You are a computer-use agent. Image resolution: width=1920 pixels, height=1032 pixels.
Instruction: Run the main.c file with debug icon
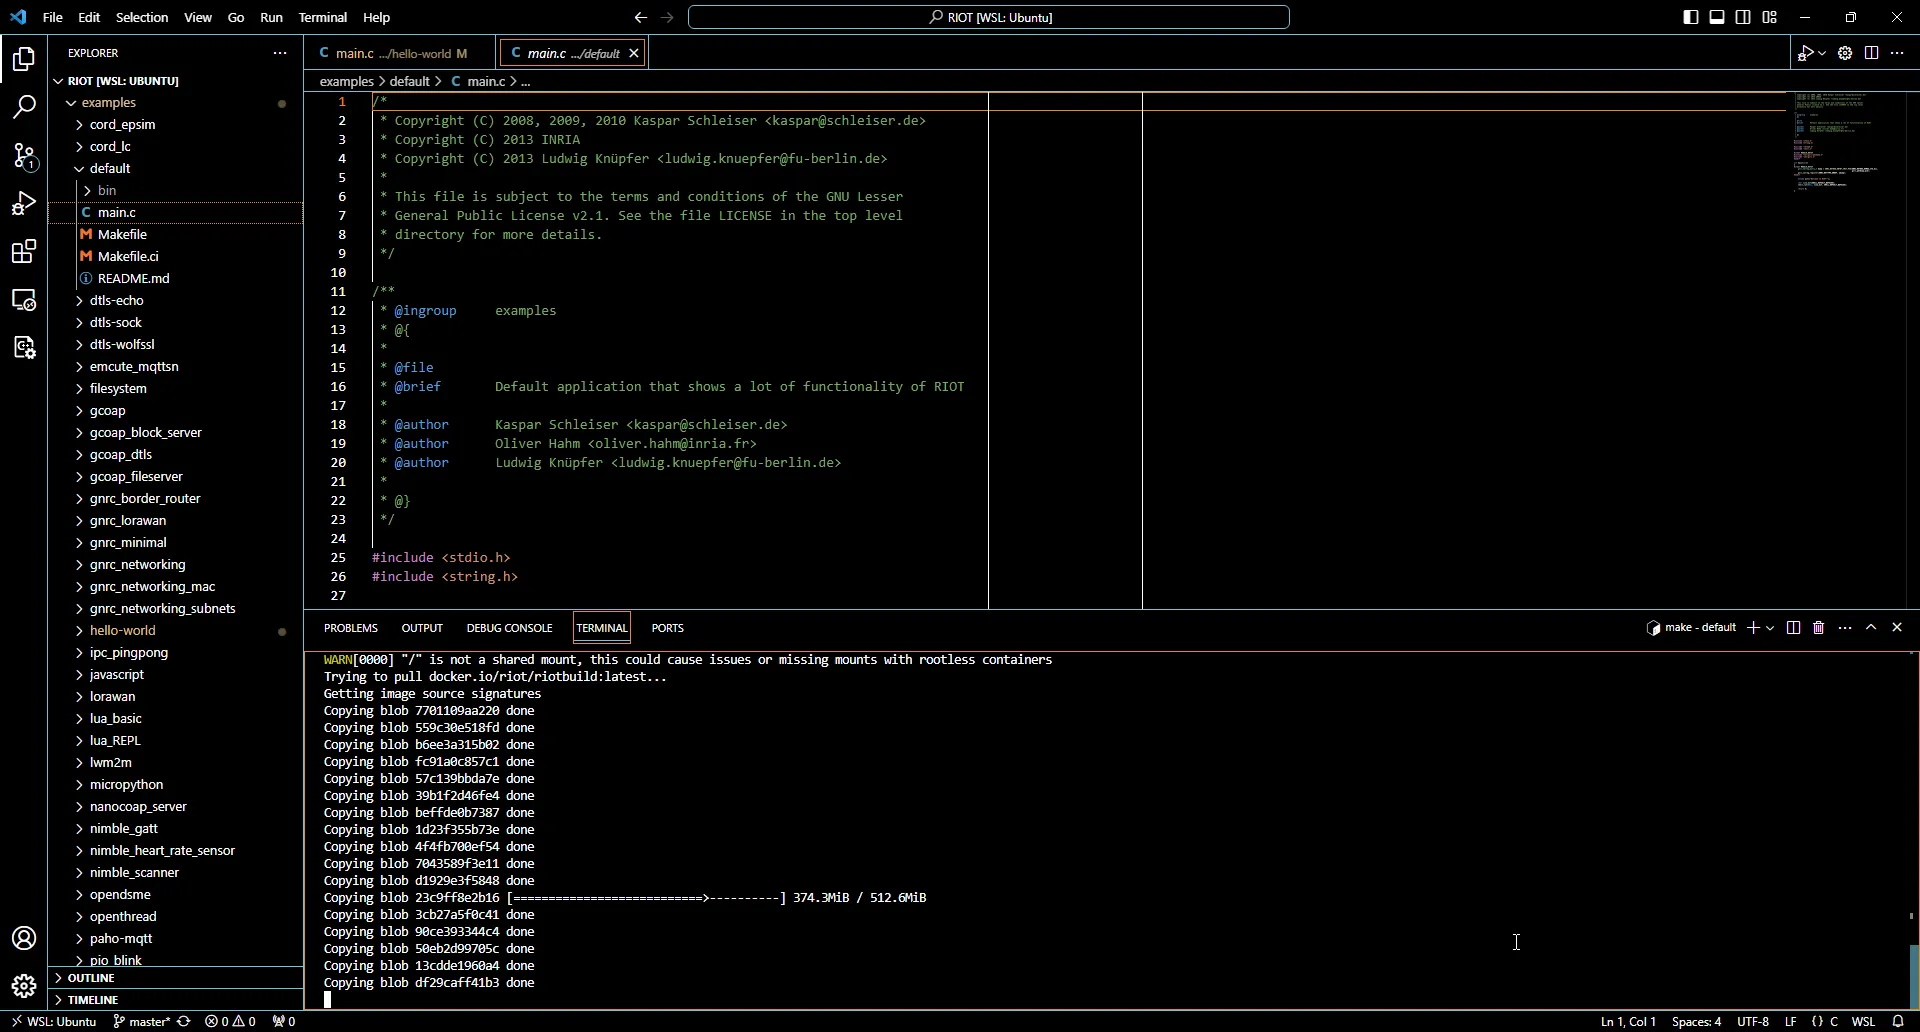(x=1808, y=53)
